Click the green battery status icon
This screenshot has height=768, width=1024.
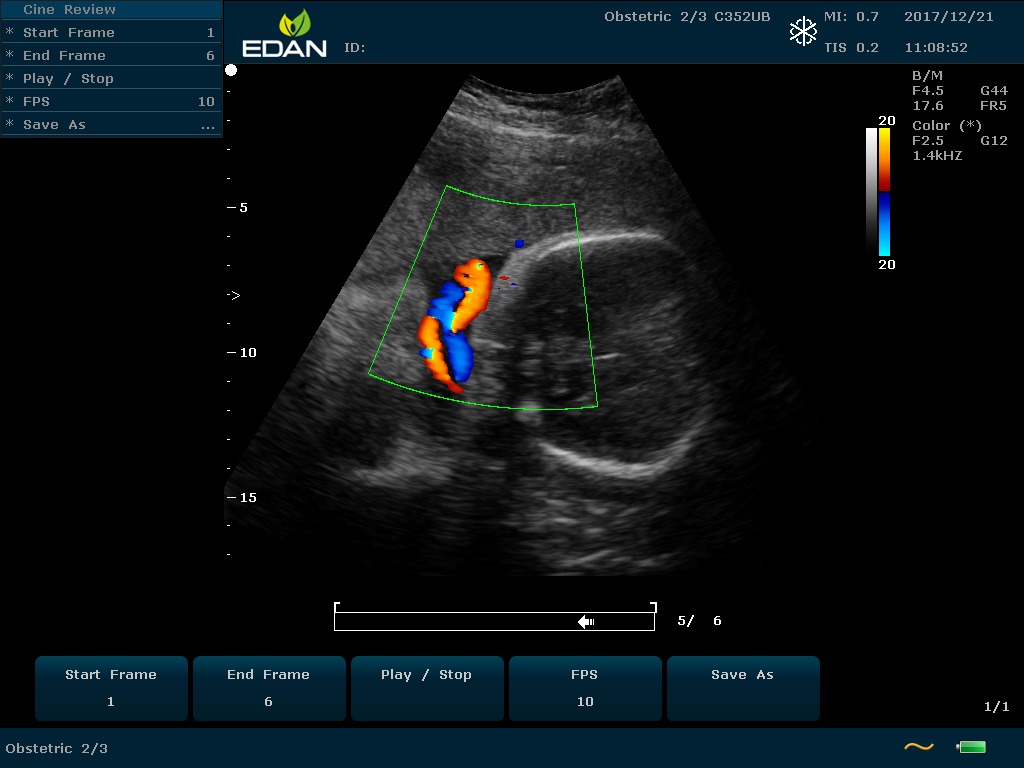[971, 747]
